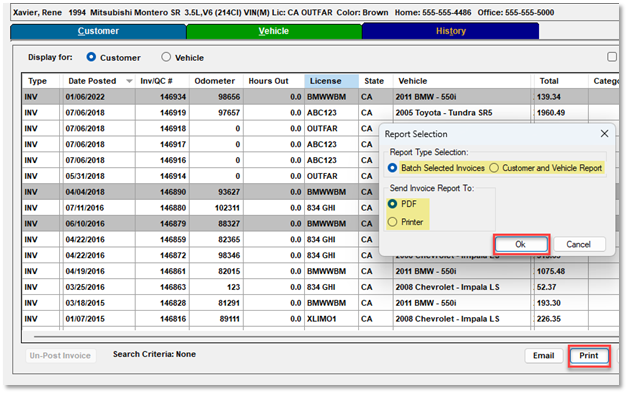This screenshot has width=628, height=394.
Task: Select invoice number 146828
Action: [x=173, y=303]
